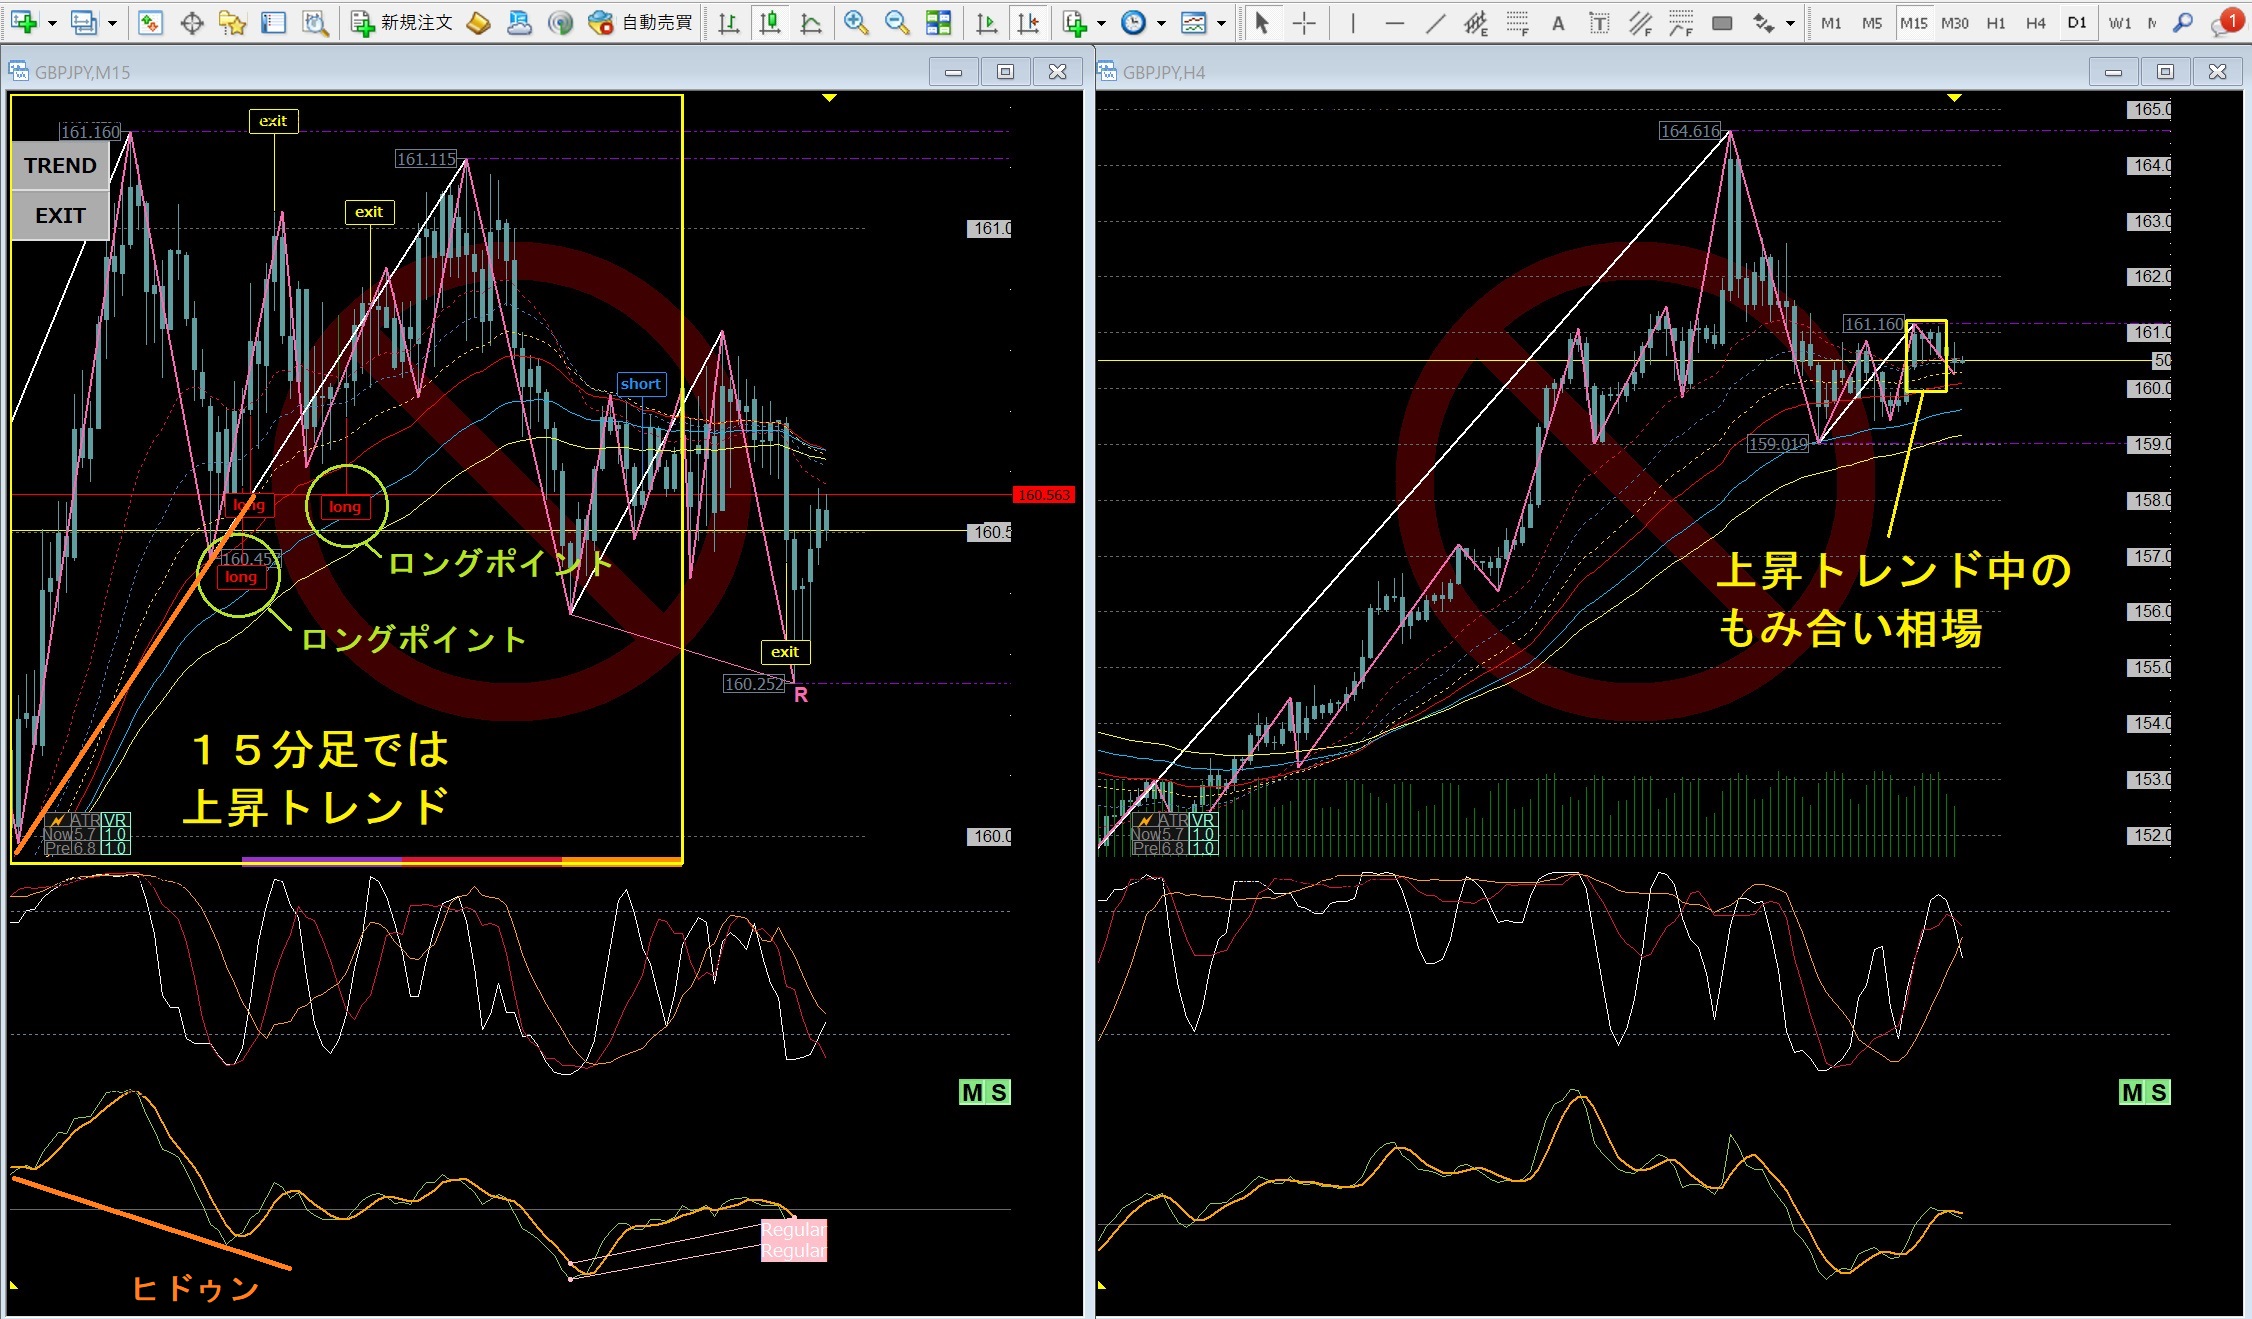This screenshot has height=1319, width=2252.
Task: Pick the trendline drawing tool
Action: tap(1435, 23)
